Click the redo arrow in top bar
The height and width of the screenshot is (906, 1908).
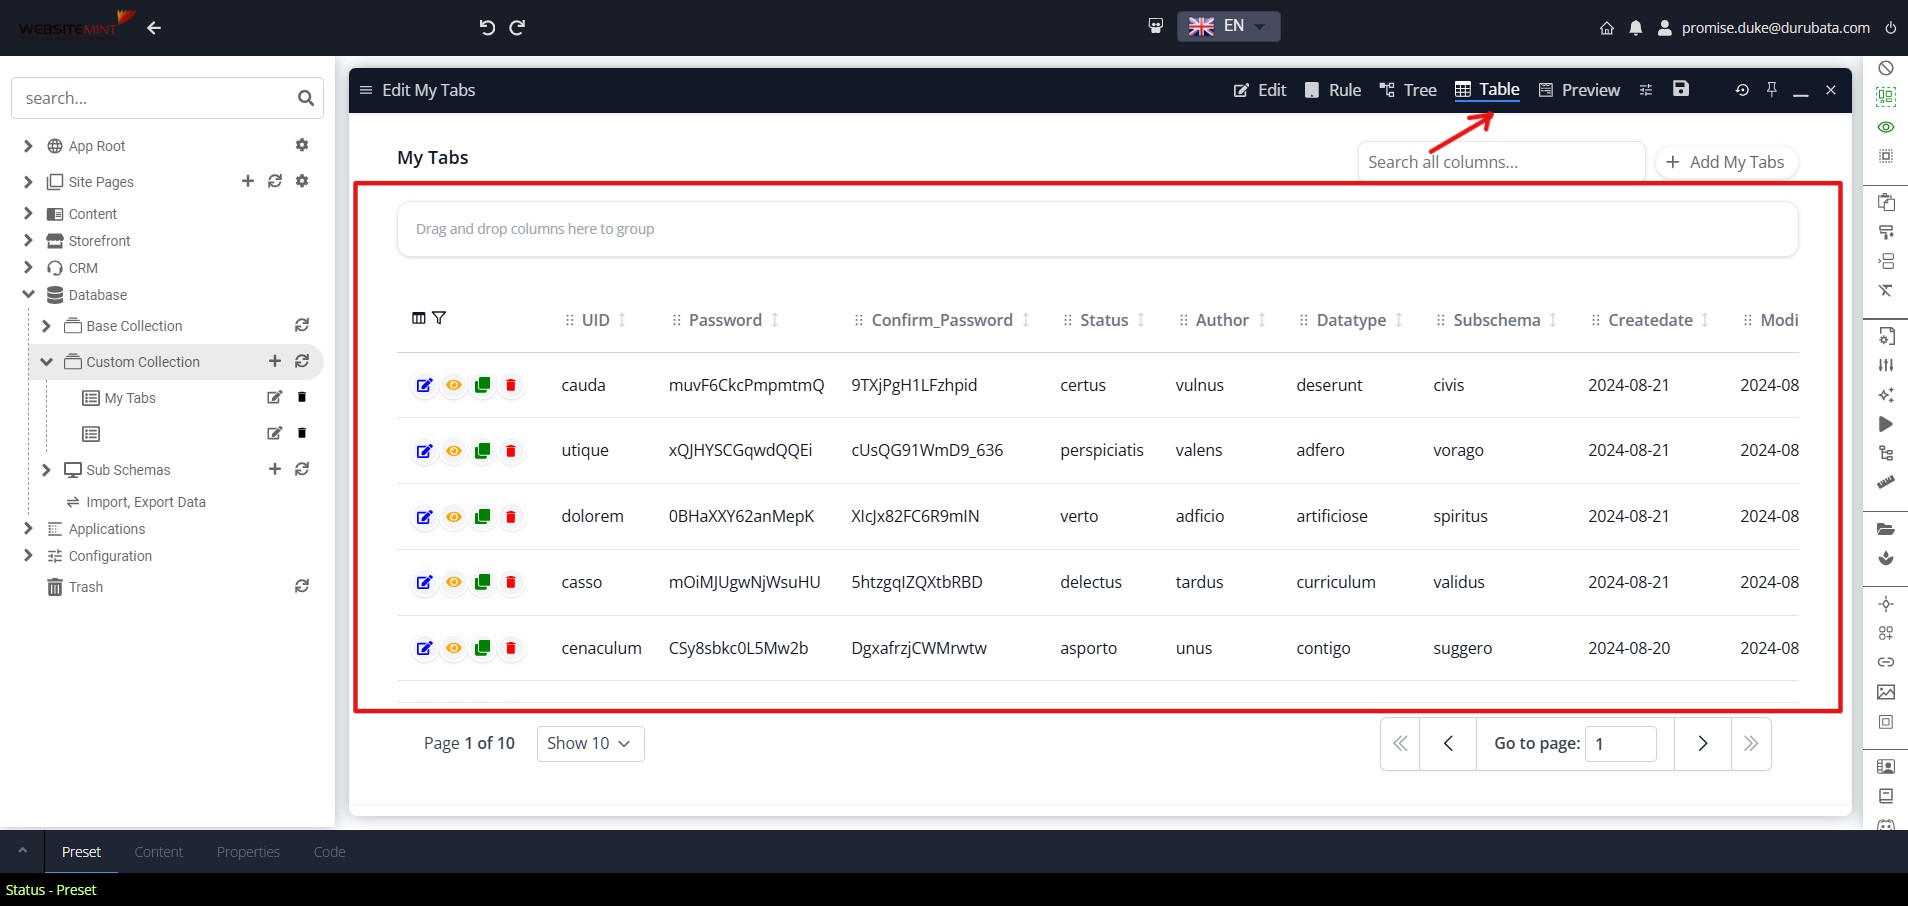click(517, 27)
